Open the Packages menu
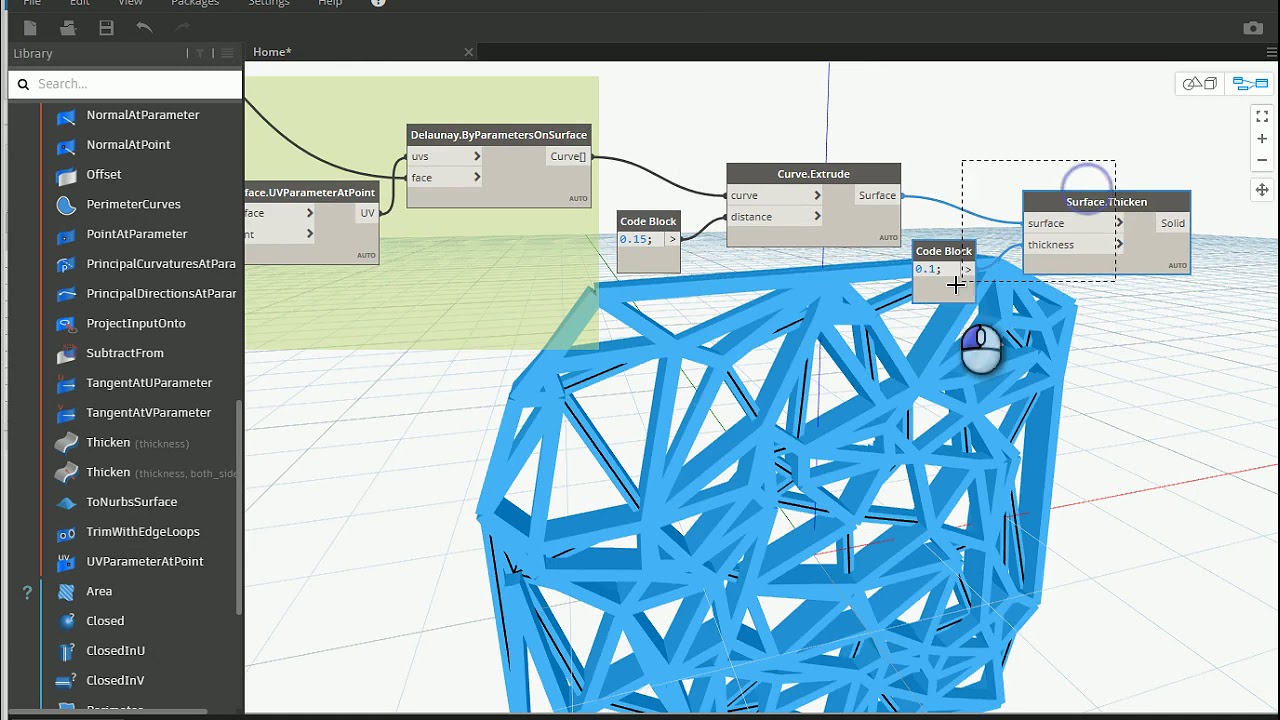Viewport: 1280px width, 720px height. (195, 3)
